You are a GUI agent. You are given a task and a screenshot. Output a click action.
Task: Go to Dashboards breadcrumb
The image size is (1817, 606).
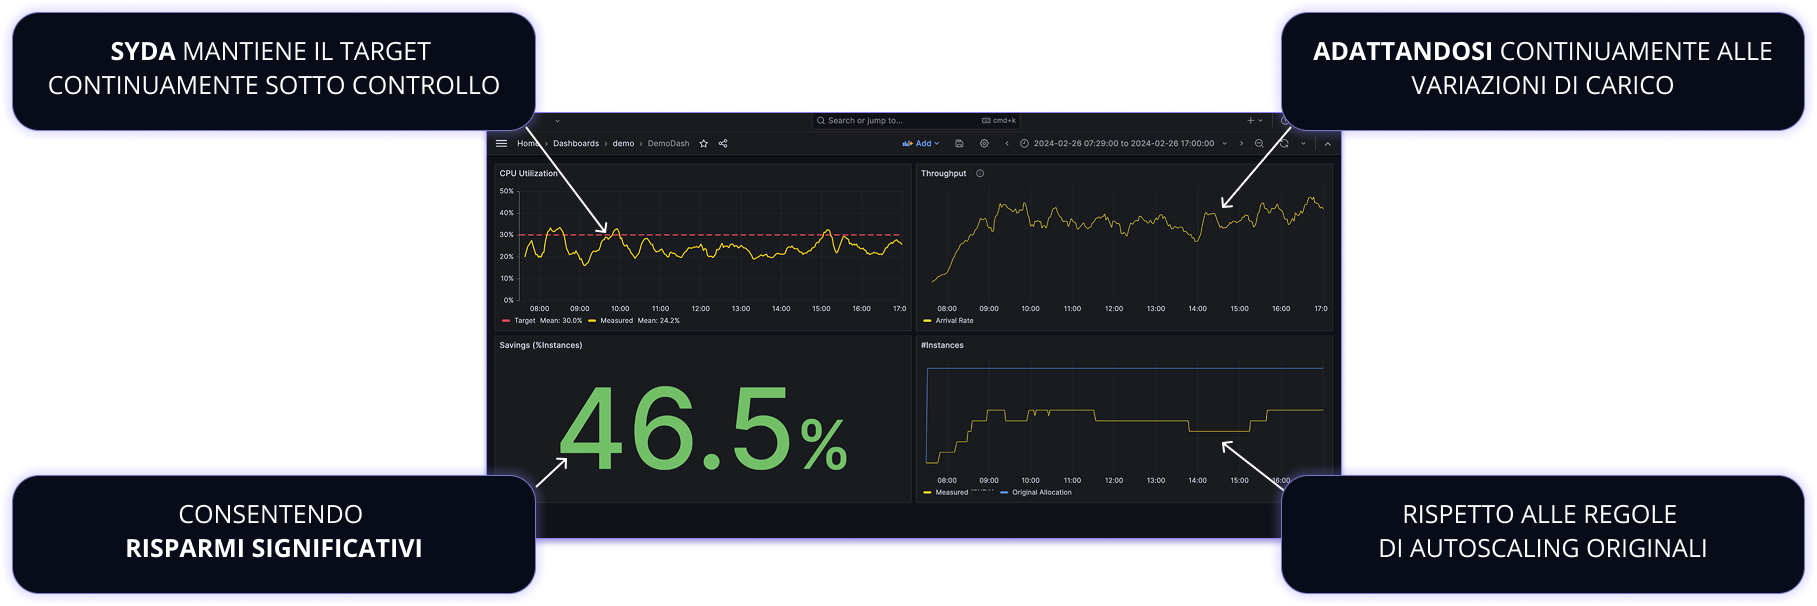point(576,144)
